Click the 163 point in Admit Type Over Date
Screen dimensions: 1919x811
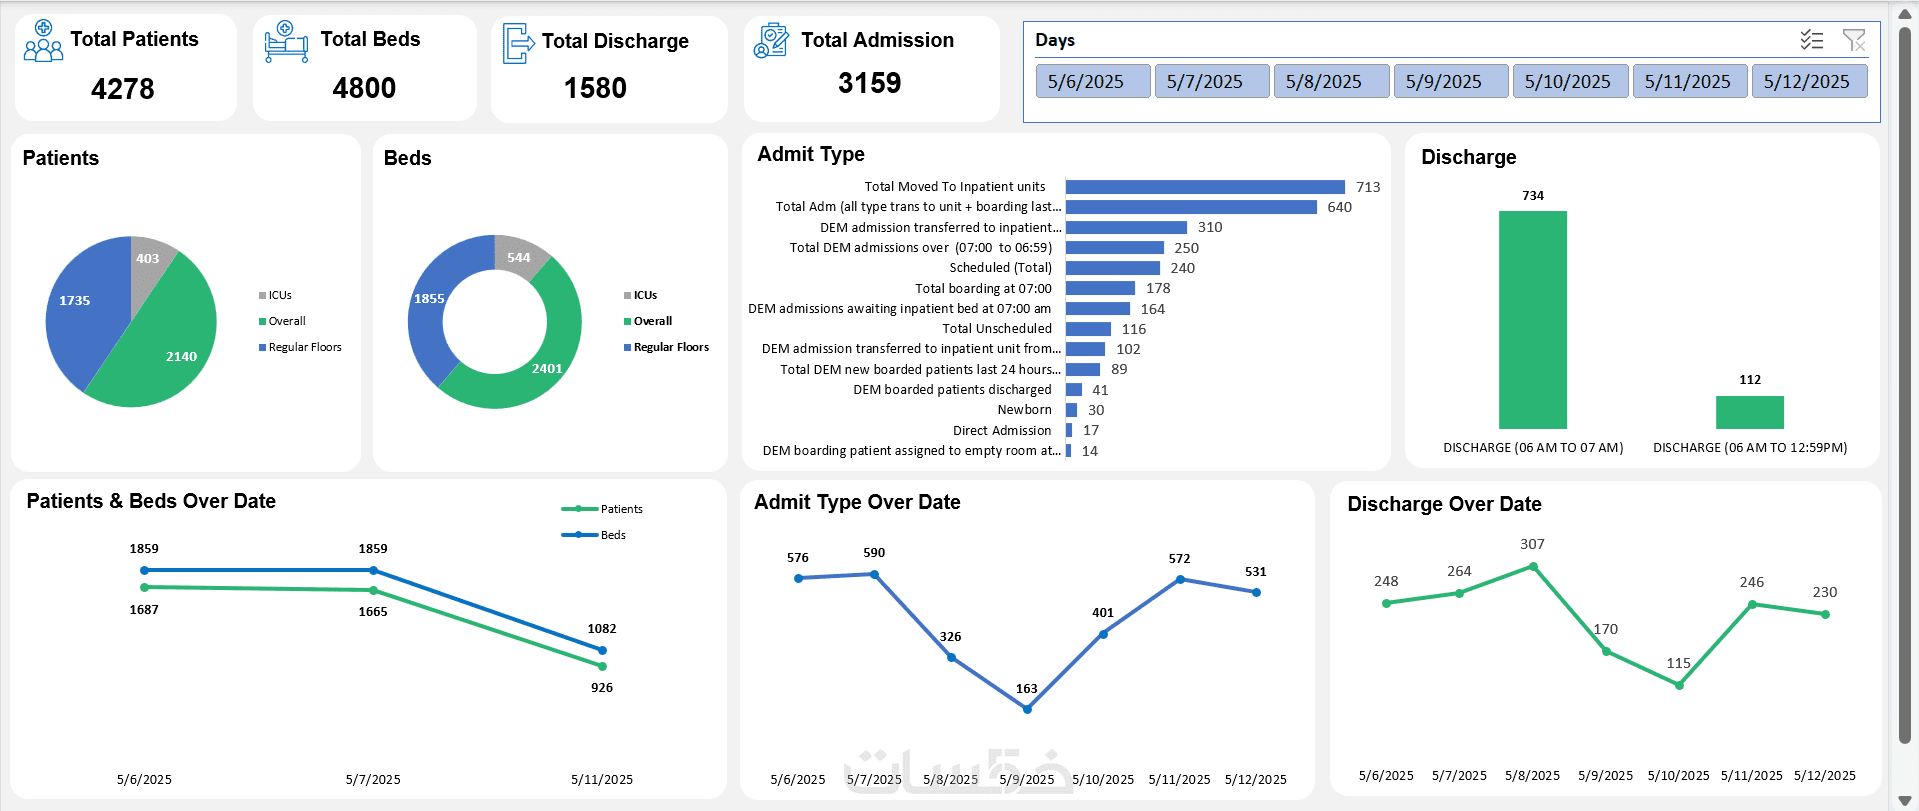click(x=1027, y=709)
